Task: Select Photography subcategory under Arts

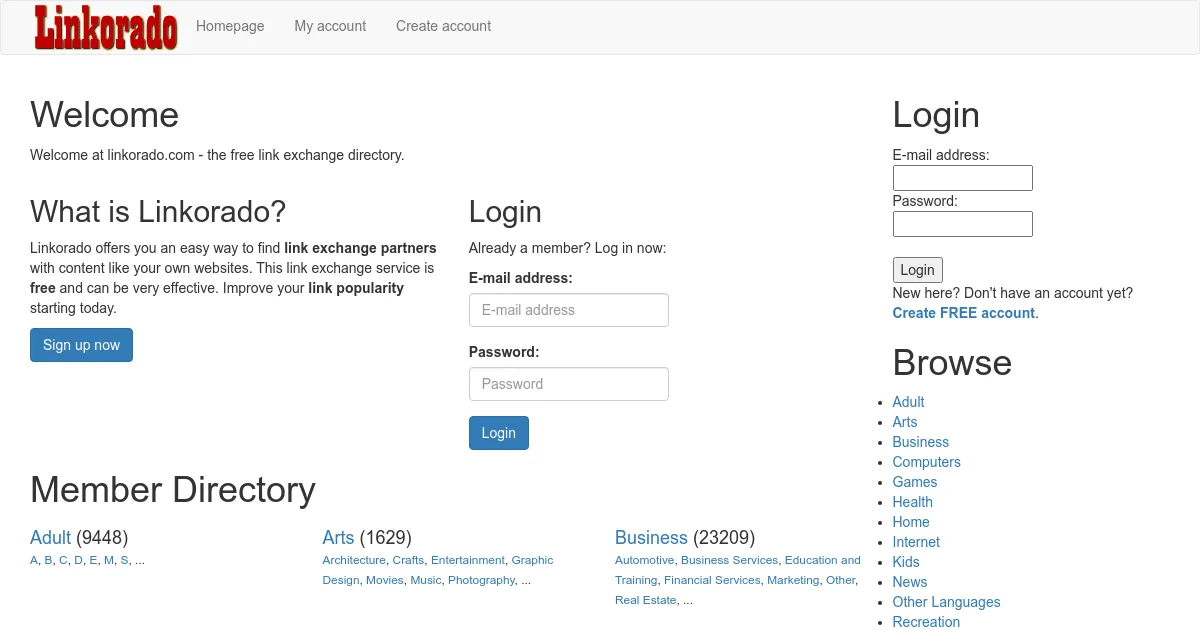Action: (481, 580)
